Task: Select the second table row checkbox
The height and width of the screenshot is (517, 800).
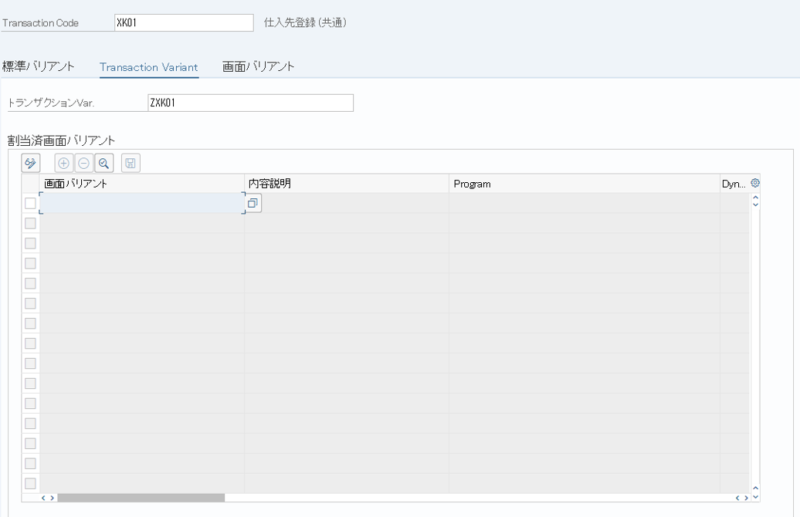Action: [30, 223]
